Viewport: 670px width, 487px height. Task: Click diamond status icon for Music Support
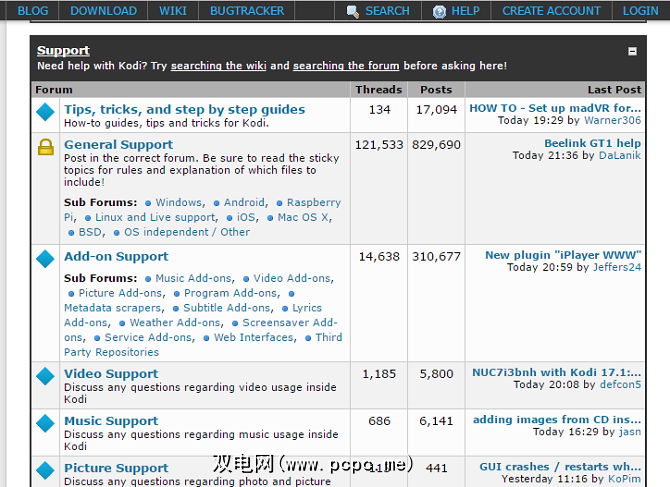pyautogui.click(x=45, y=423)
